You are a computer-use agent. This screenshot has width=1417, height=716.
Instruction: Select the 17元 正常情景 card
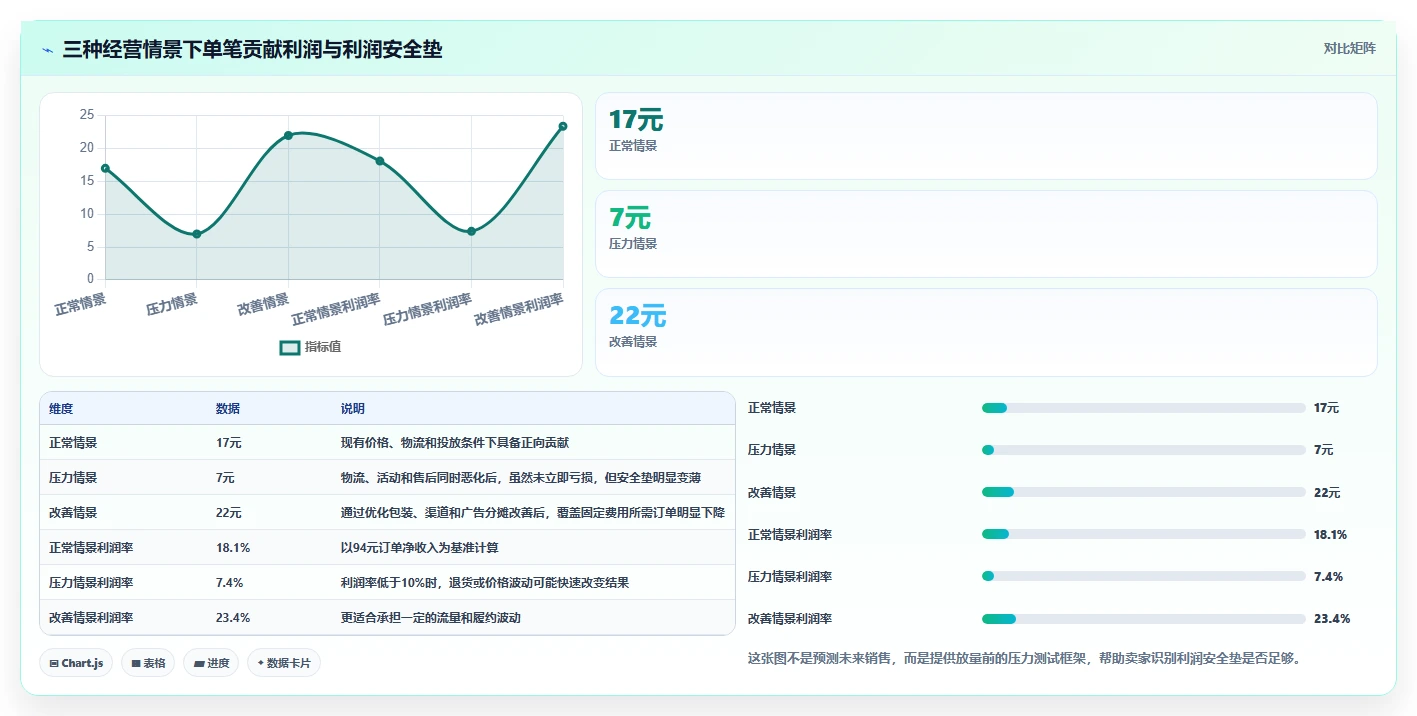click(986, 136)
